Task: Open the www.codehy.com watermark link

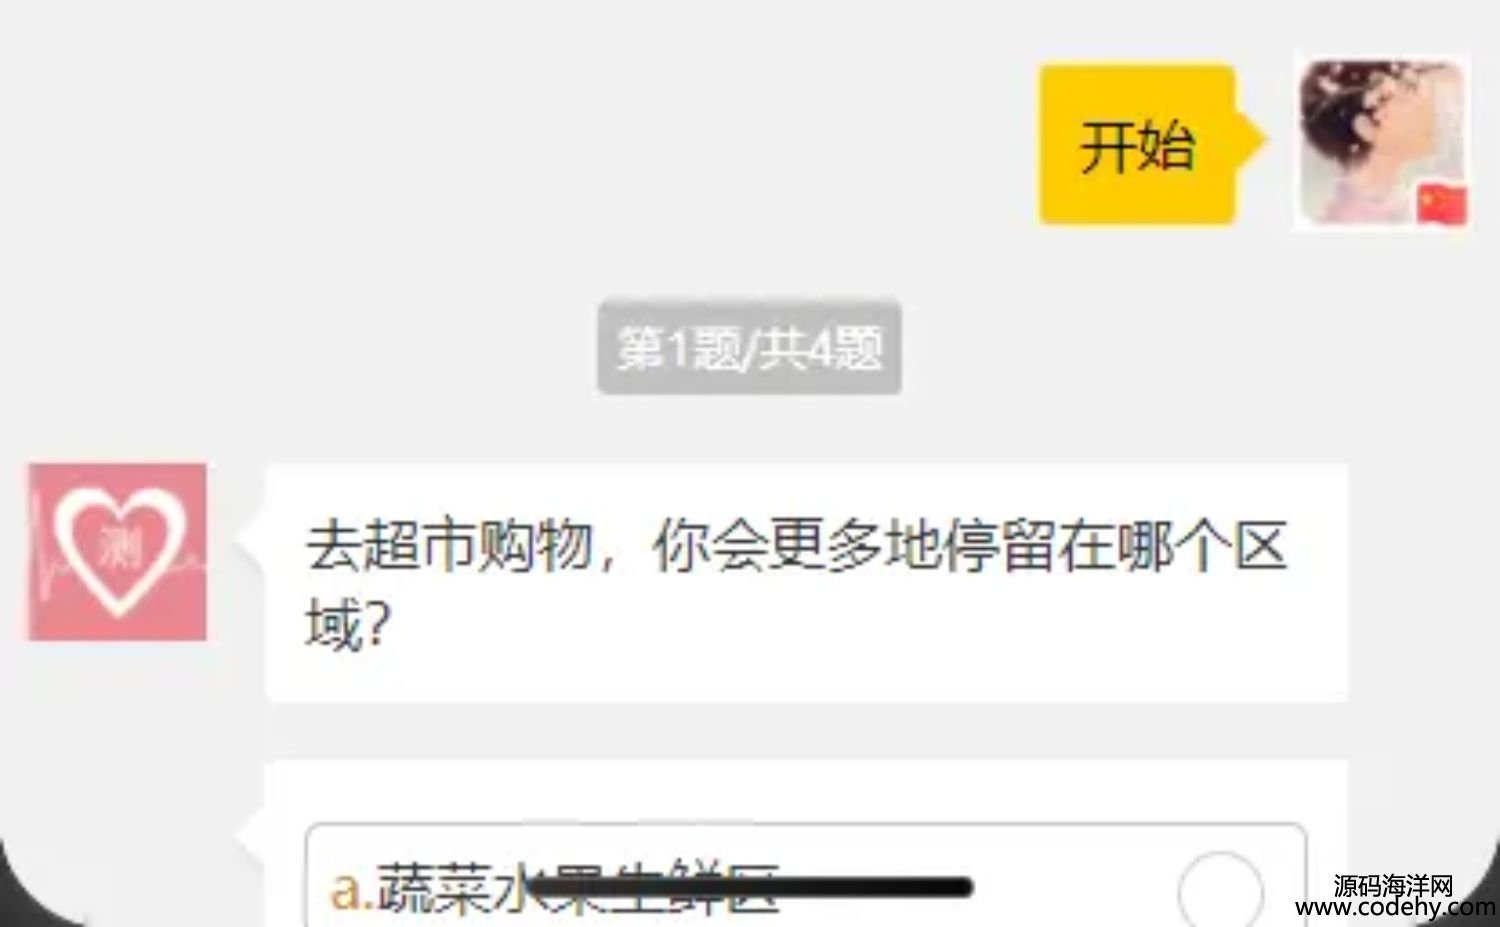Action: (x=1396, y=907)
